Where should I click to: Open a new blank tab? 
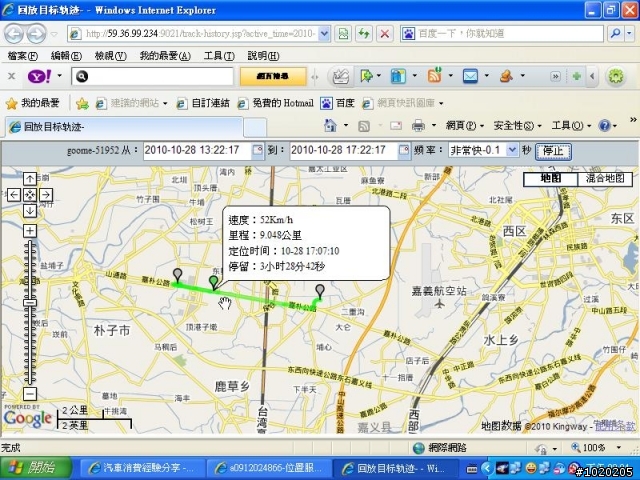click(x=256, y=127)
